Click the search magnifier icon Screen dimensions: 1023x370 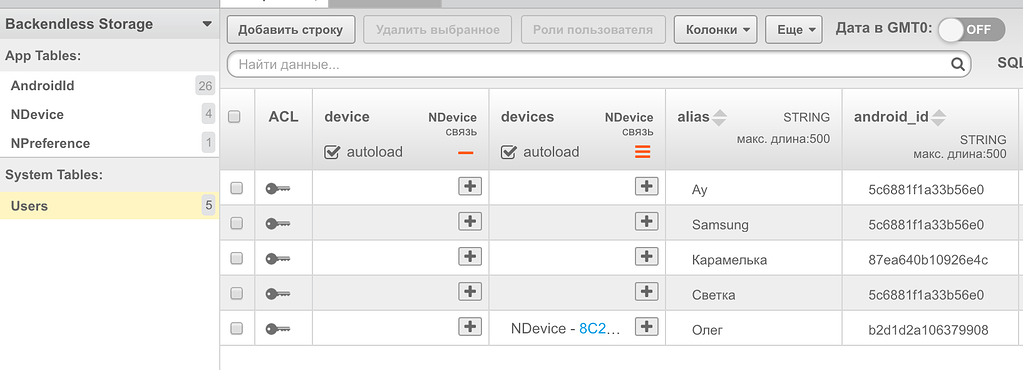pos(957,64)
